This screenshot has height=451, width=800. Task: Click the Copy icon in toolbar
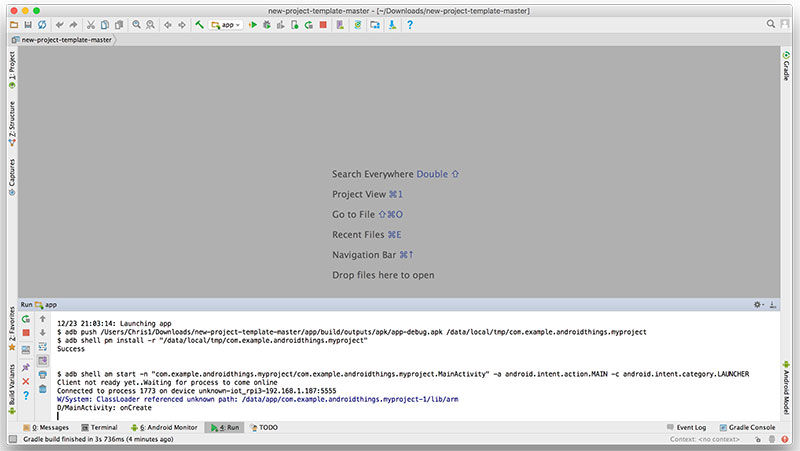tap(105, 24)
